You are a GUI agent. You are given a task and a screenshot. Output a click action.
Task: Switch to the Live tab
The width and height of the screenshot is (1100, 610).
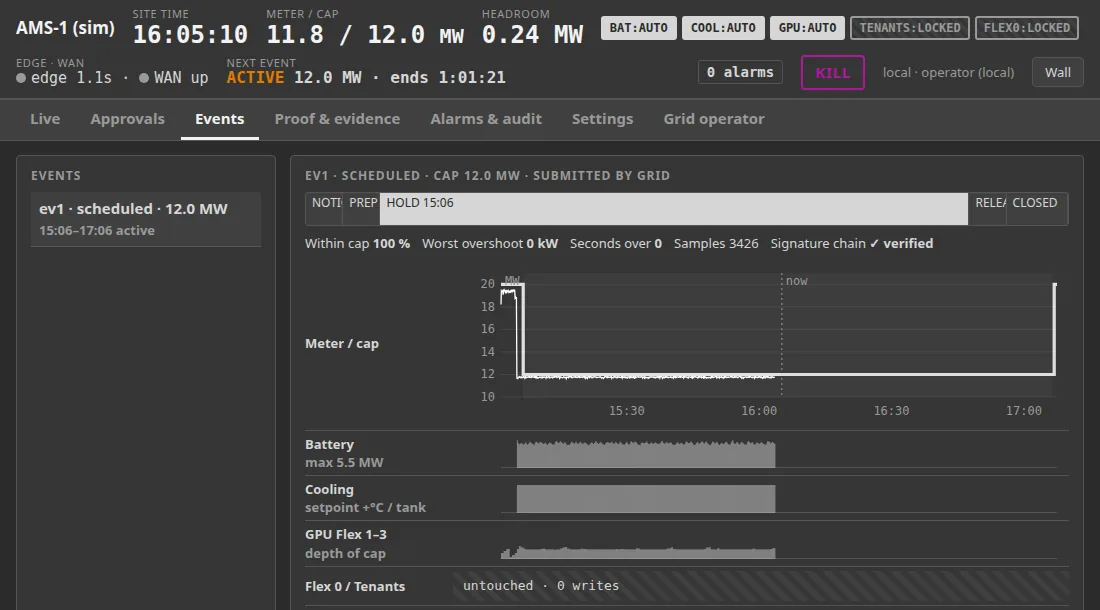point(45,119)
